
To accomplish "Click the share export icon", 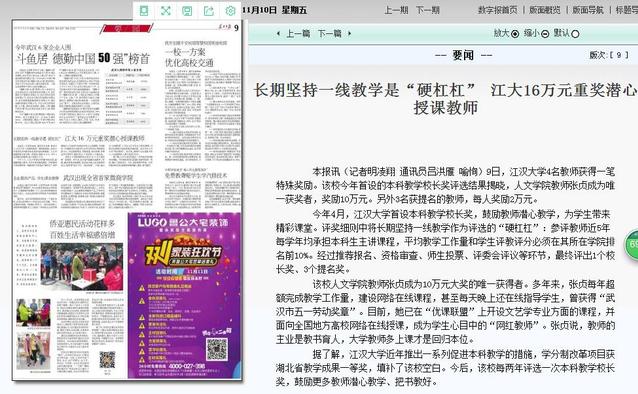I will 209,11.
